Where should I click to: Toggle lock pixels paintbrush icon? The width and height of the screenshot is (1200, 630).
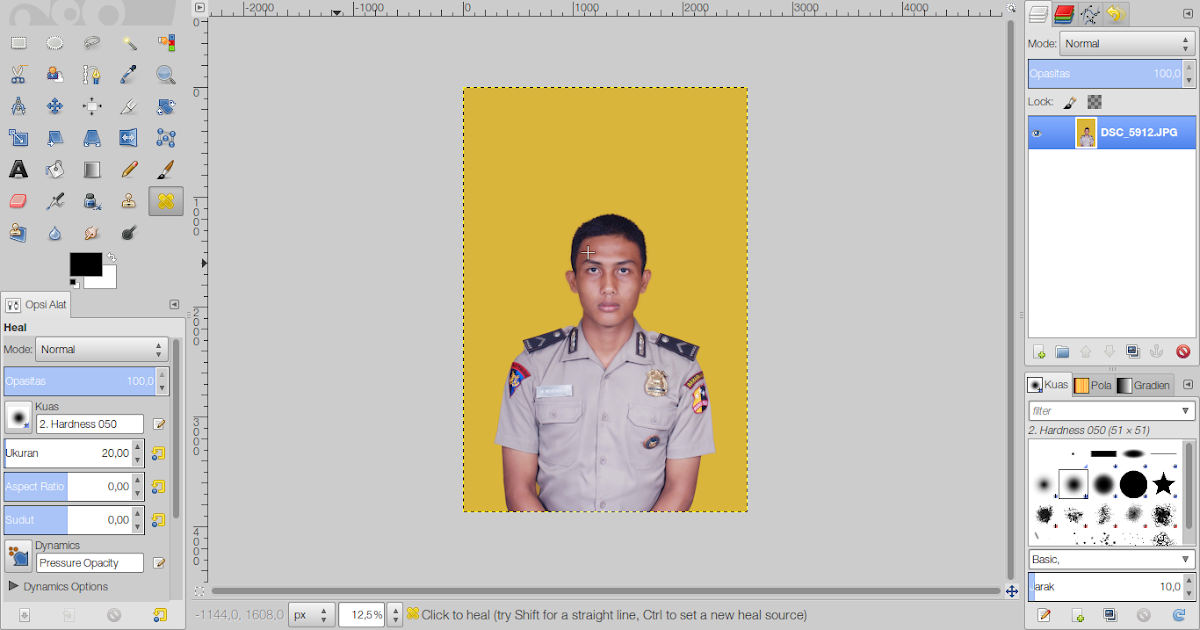[x=1069, y=102]
